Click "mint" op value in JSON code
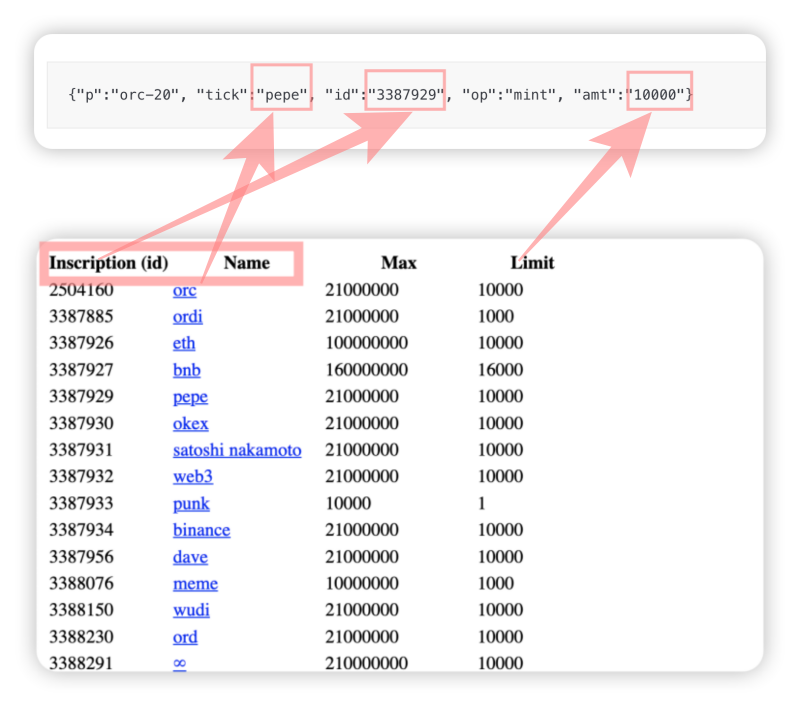Image resolution: width=800 pixels, height=708 pixels. click(530, 95)
